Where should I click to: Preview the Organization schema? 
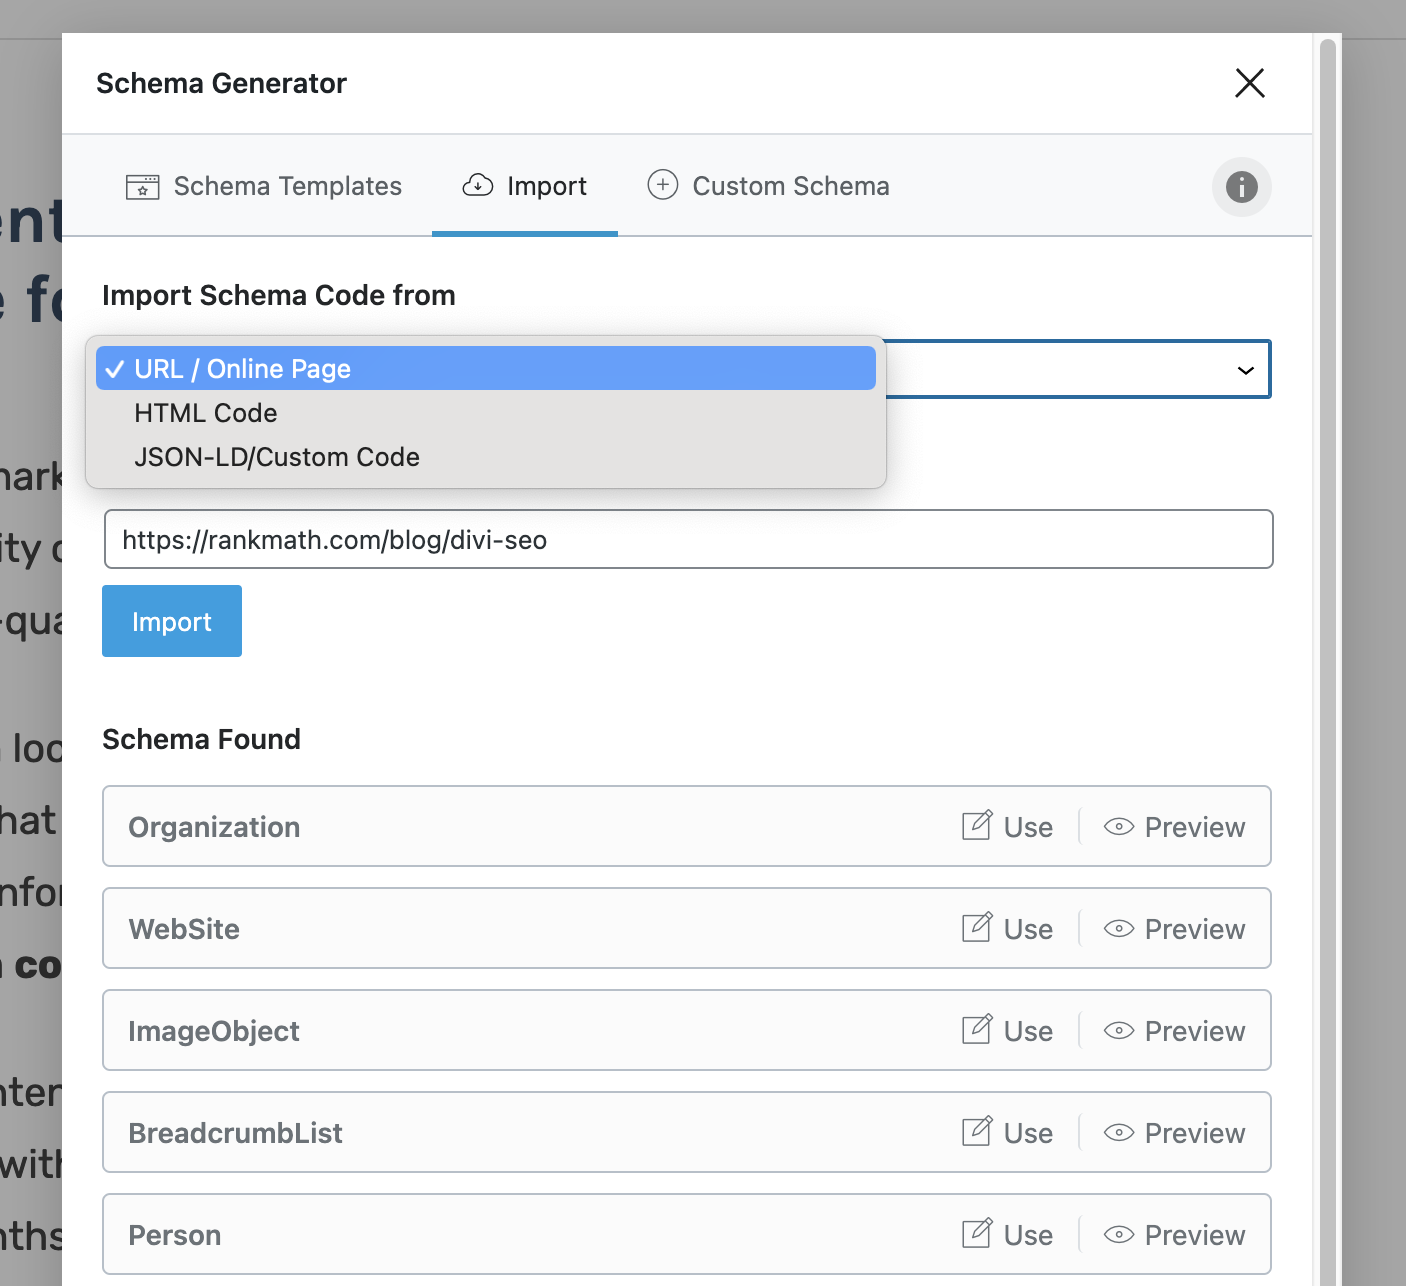coord(1175,827)
